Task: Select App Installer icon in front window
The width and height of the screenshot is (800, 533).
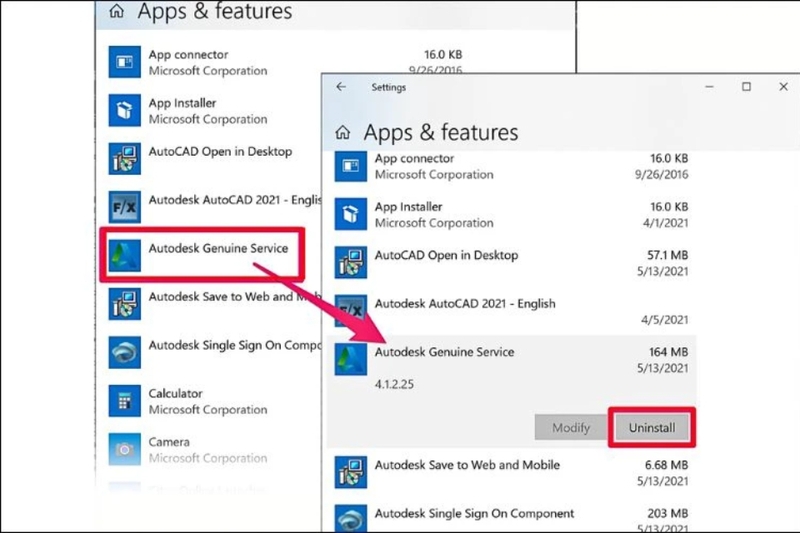Action: (351, 214)
